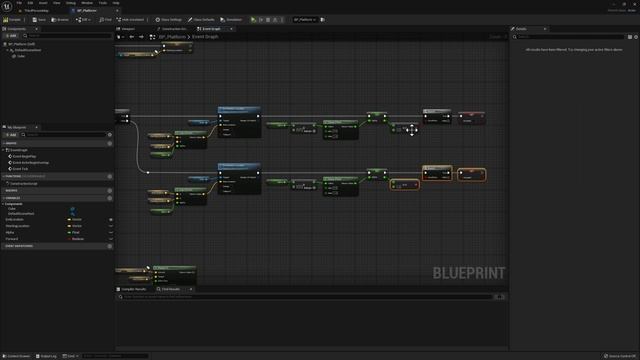Browse to asset in Content Browser

[x=60, y=20]
